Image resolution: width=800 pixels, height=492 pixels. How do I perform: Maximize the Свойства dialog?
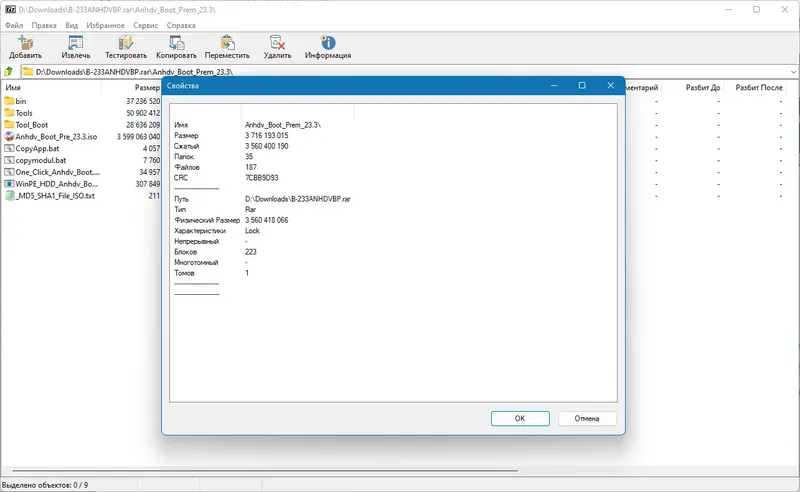[x=582, y=85]
